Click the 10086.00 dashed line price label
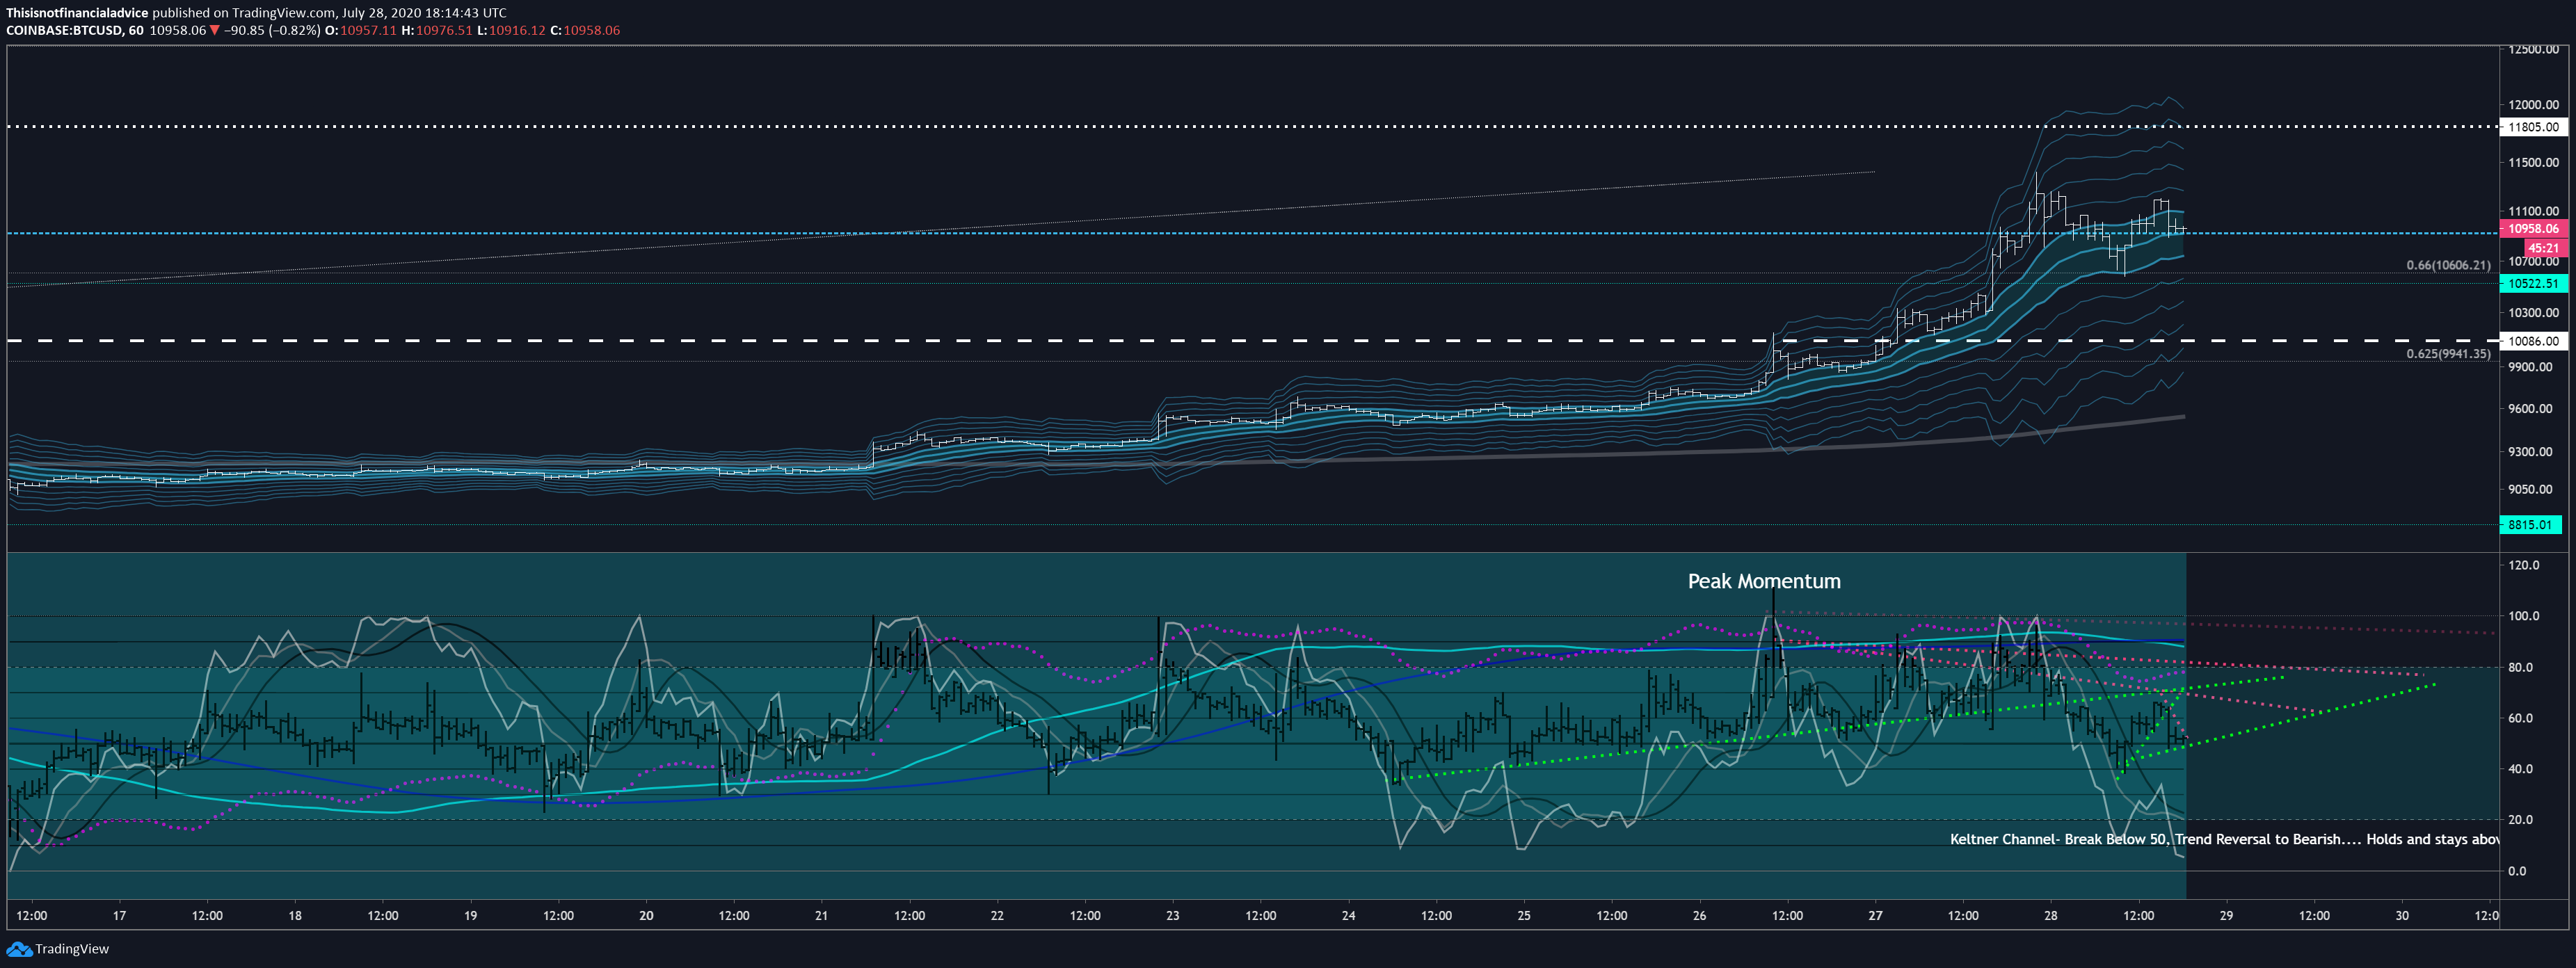The height and width of the screenshot is (968, 2576). [2533, 341]
